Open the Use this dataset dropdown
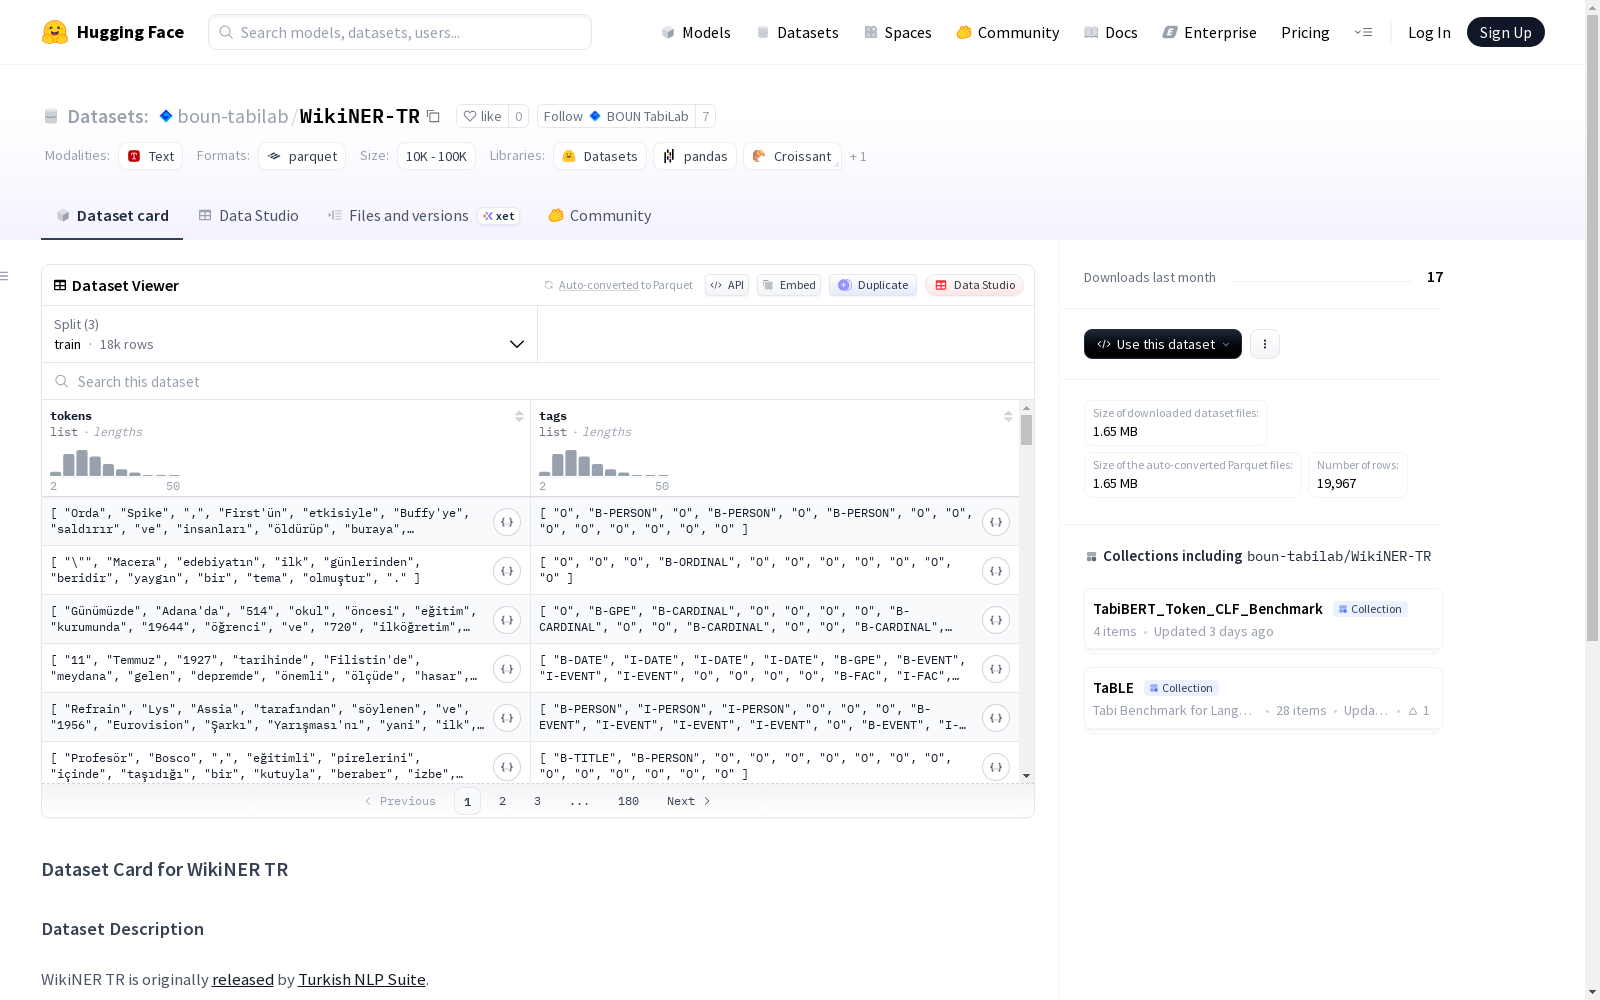This screenshot has width=1600, height=1000. click(x=1163, y=344)
